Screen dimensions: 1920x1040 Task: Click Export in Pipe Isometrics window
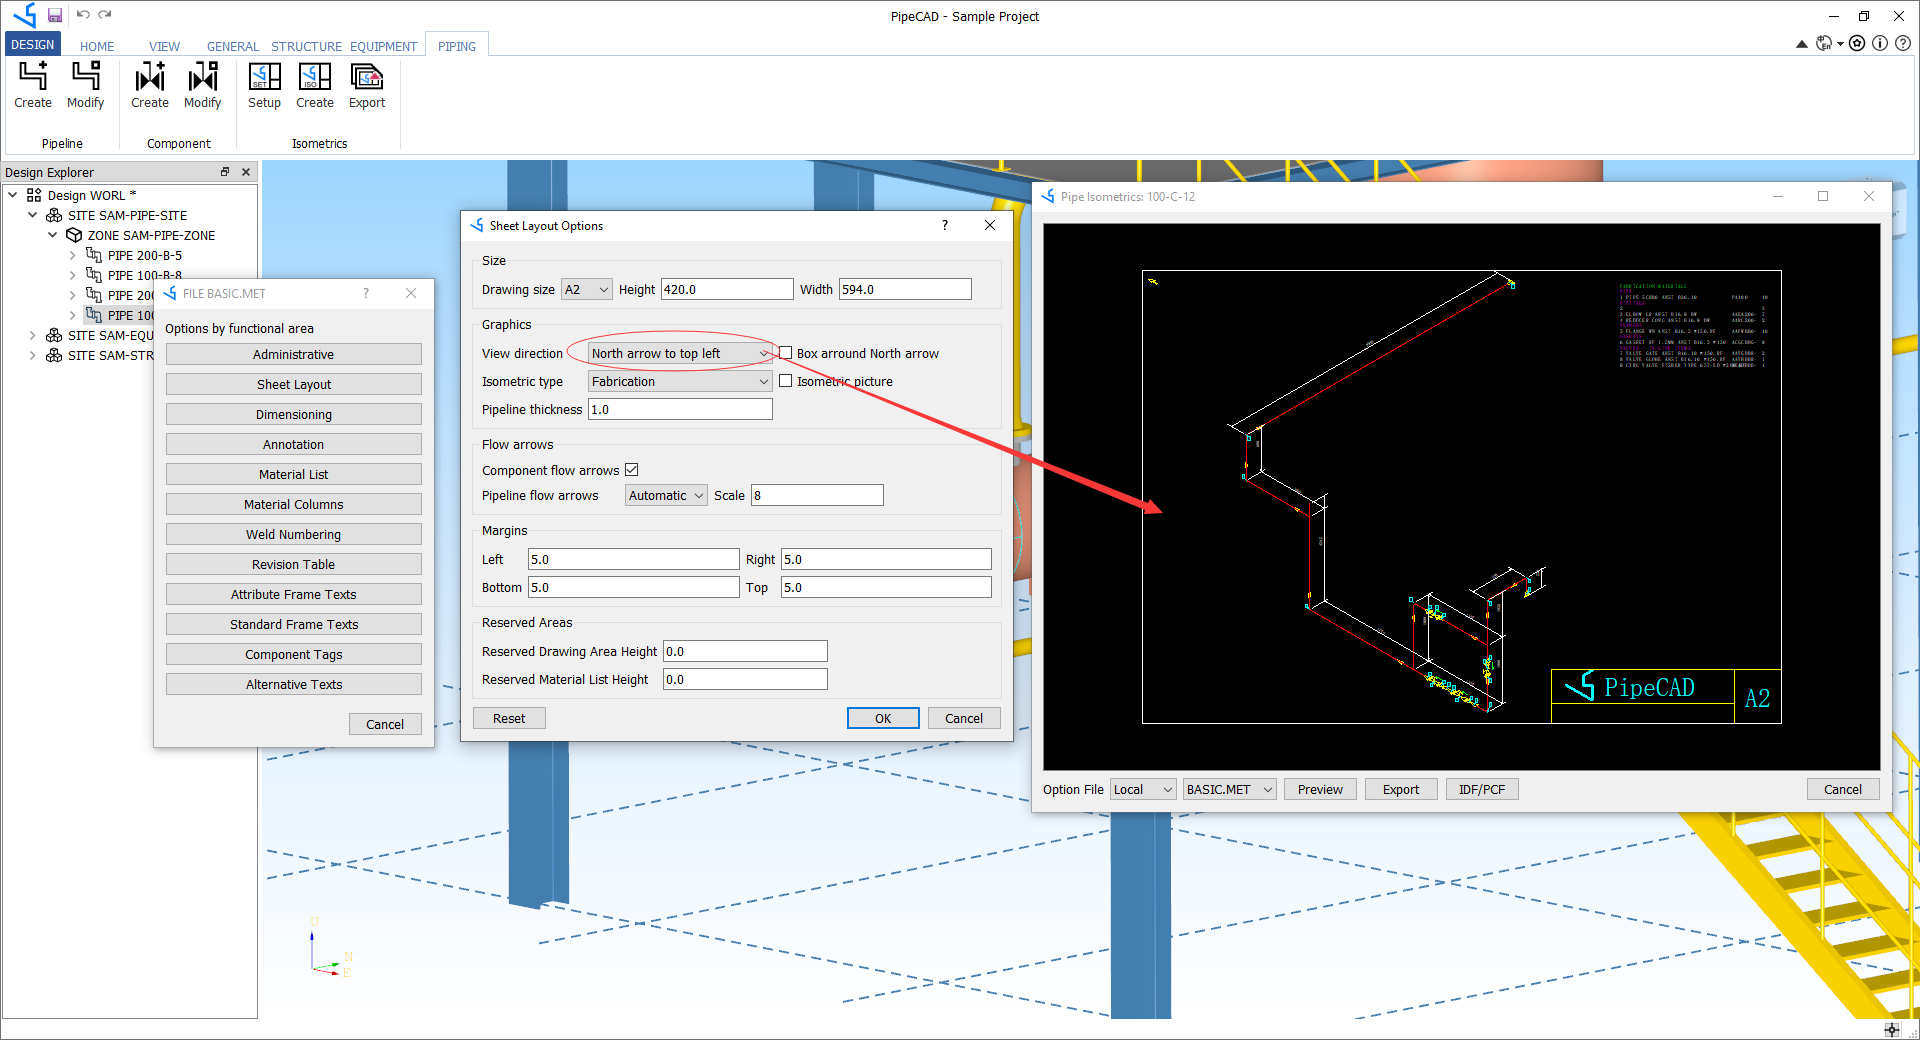(x=1401, y=789)
